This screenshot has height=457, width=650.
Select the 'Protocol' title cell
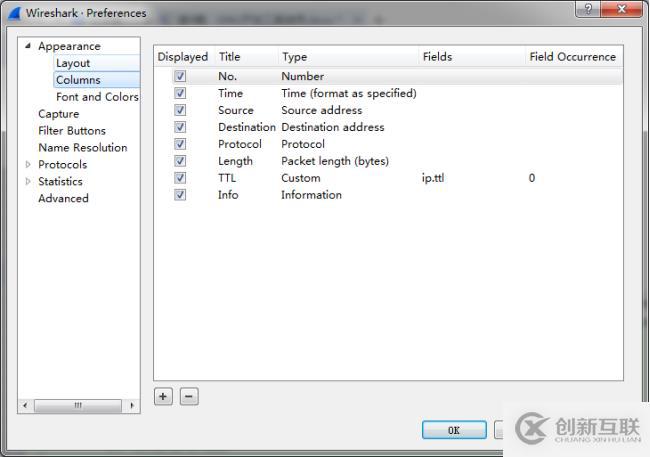point(240,144)
